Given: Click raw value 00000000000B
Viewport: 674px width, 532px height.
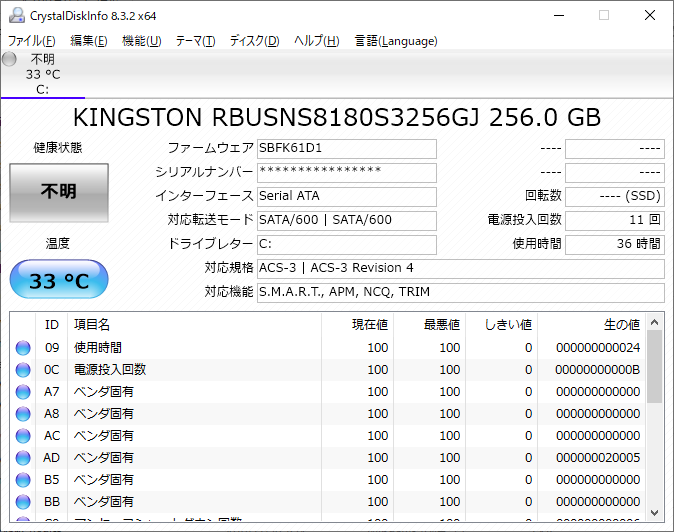Looking at the screenshot, I should [x=597, y=370].
